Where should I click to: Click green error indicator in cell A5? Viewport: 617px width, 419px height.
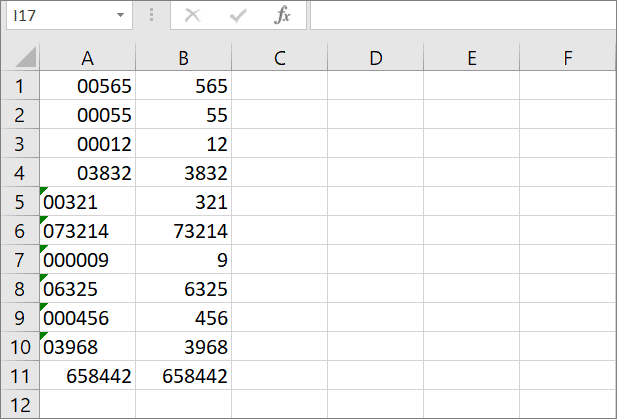[43, 191]
